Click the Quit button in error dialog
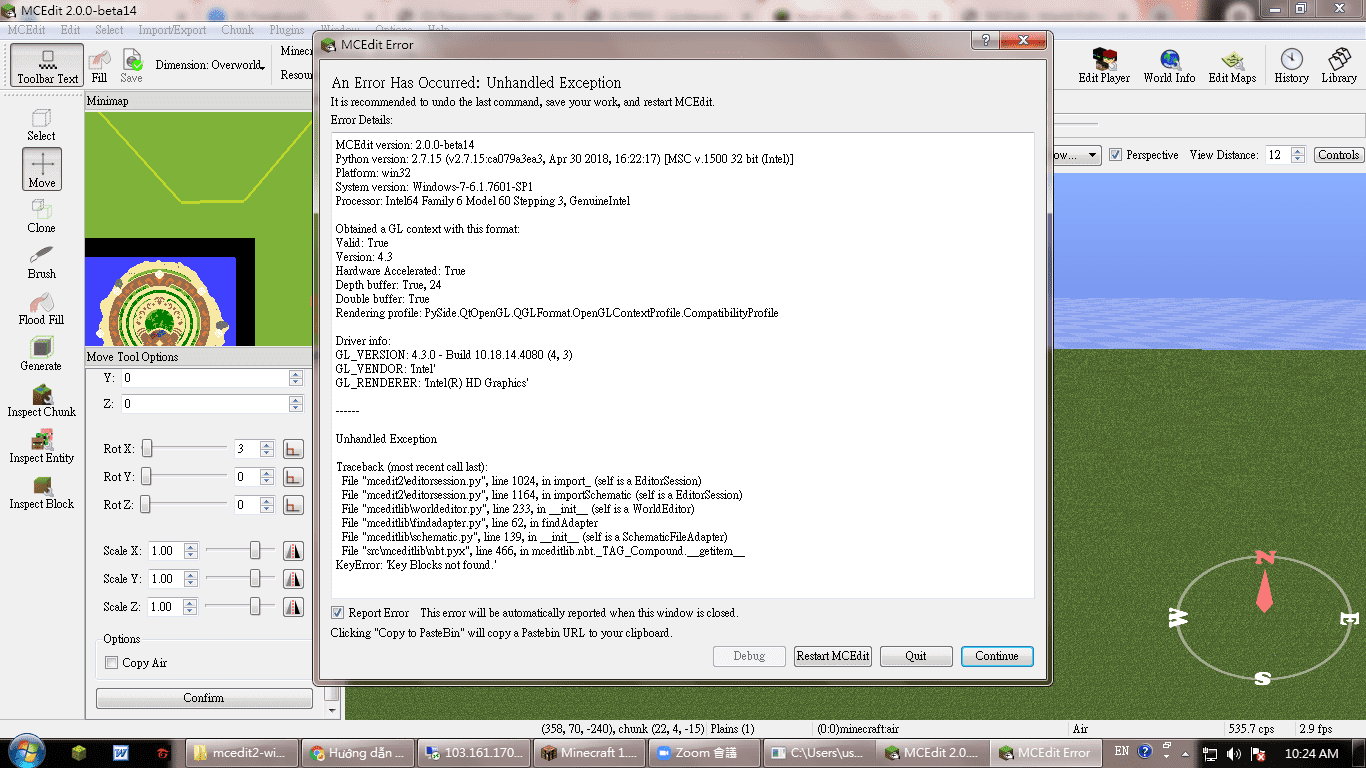Viewport: 1366px width, 768px height. coord(916,656)
